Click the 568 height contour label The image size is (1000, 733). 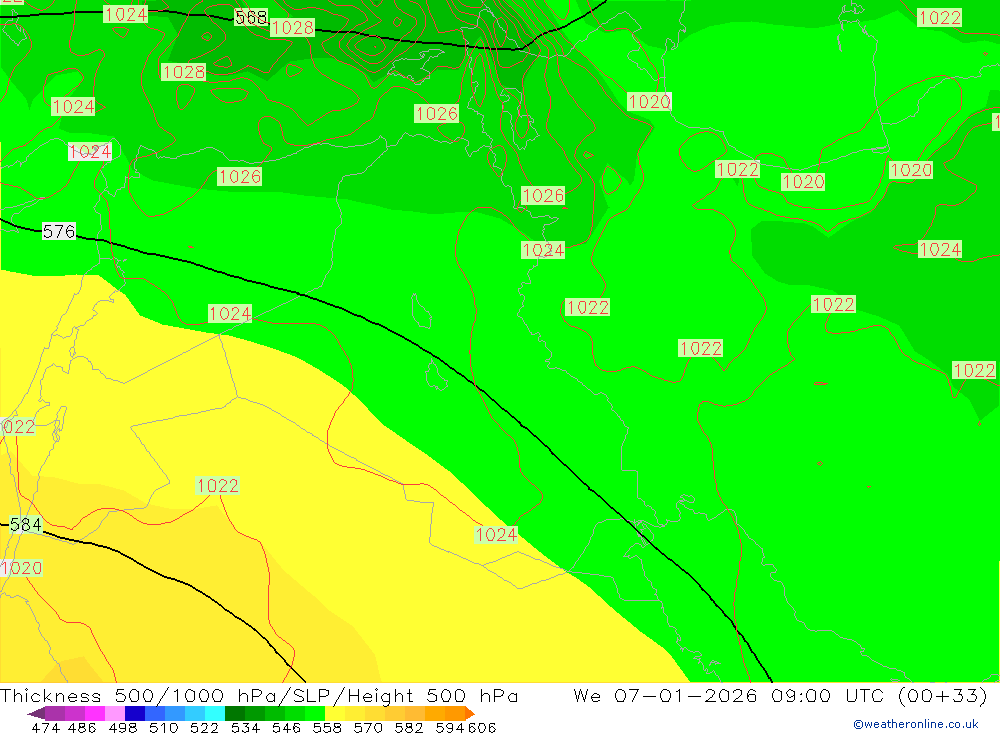pyautogui.click(x=251, y=17)
